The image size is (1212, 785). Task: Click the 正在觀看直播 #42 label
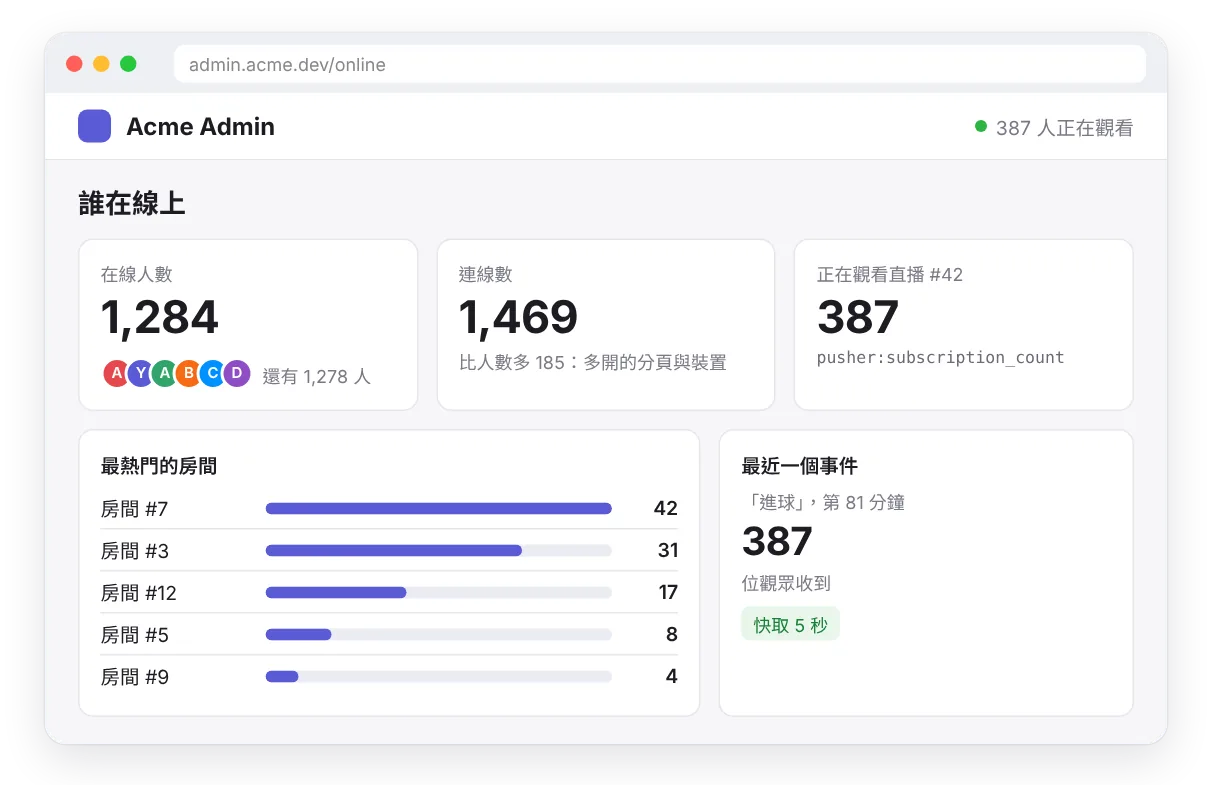click(x=890, y=274)
